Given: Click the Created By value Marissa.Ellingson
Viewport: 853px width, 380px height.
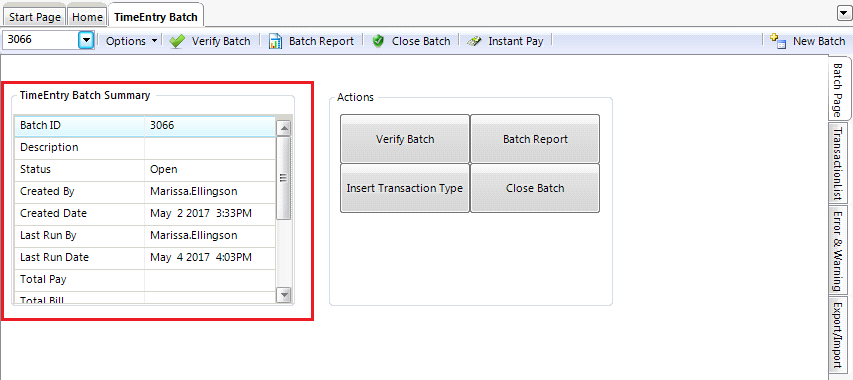Looking at the screenshot, I should pos(194,191).
